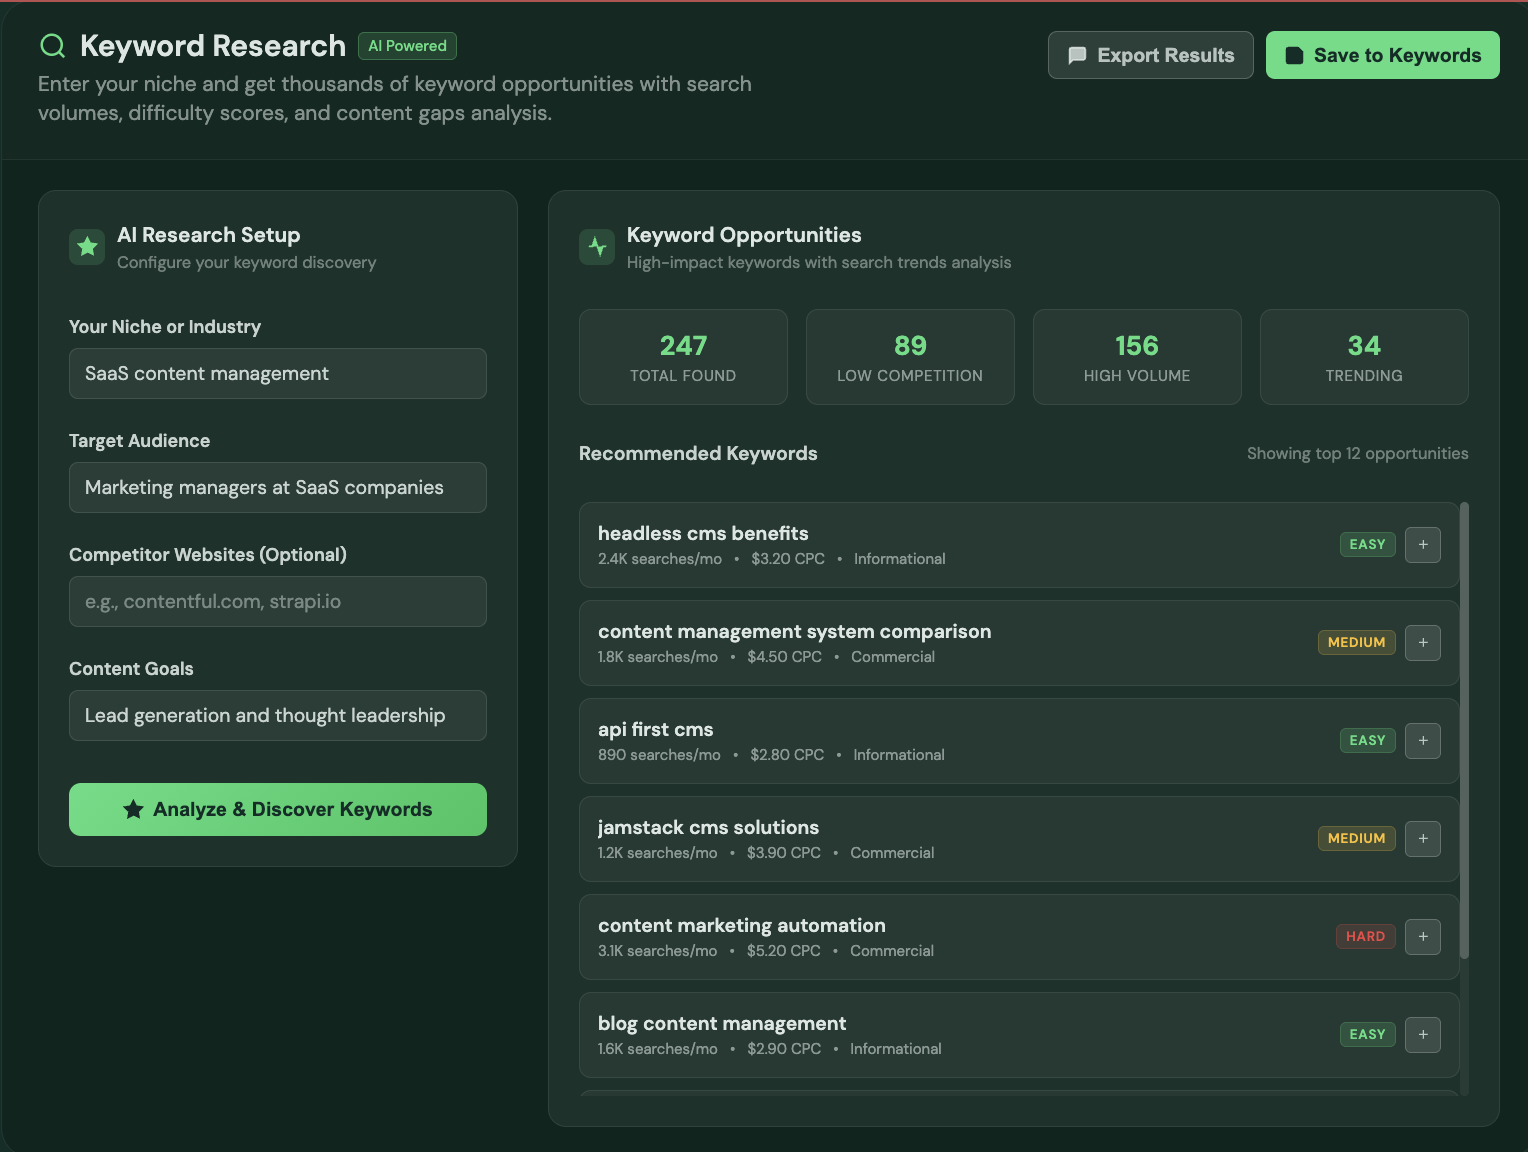Viewport: 1528px width, 1152px height.
Task: Click the HARD difficulty badge
Action: [1365, 937]
